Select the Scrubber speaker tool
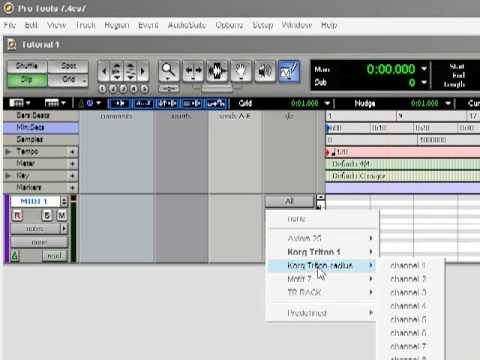Image resolution: width=480 pixels, height=360 pixels. click(265, 71)
